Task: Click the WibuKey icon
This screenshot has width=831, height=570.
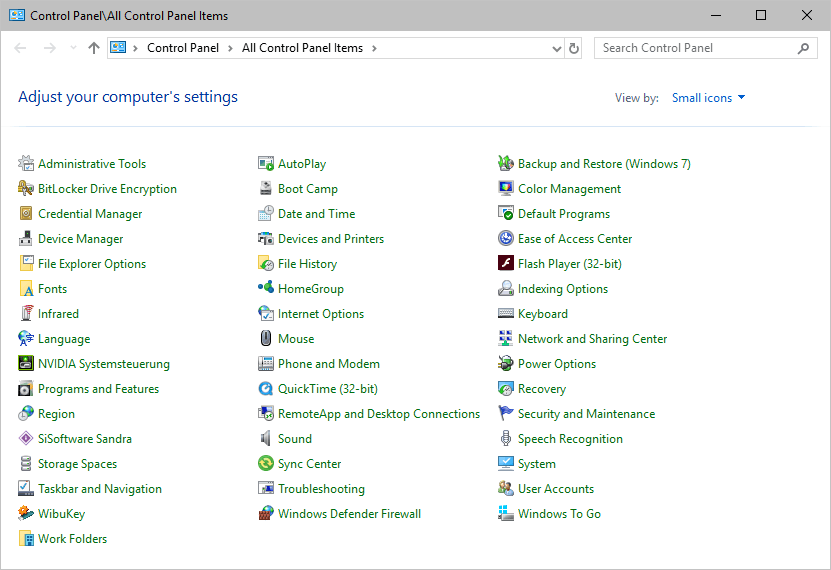Action: point(26,513)
